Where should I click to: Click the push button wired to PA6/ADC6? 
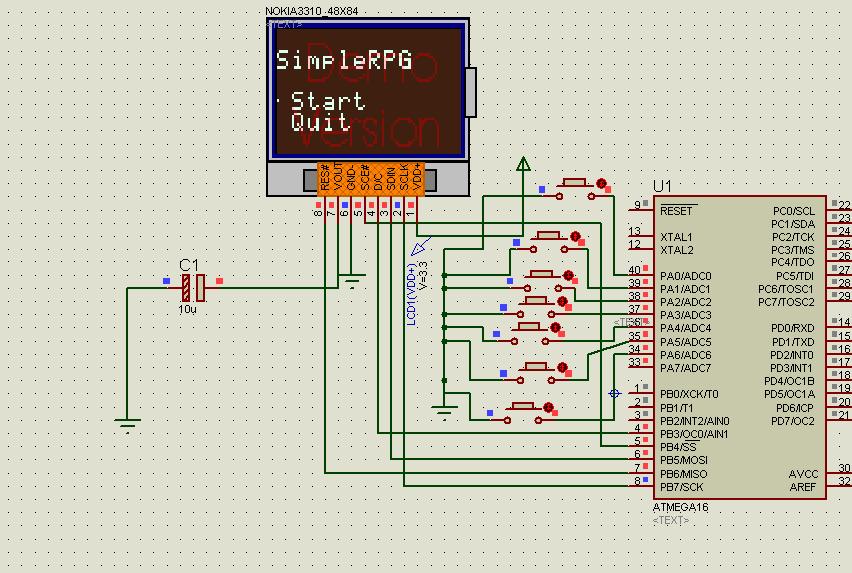(523, 413)
